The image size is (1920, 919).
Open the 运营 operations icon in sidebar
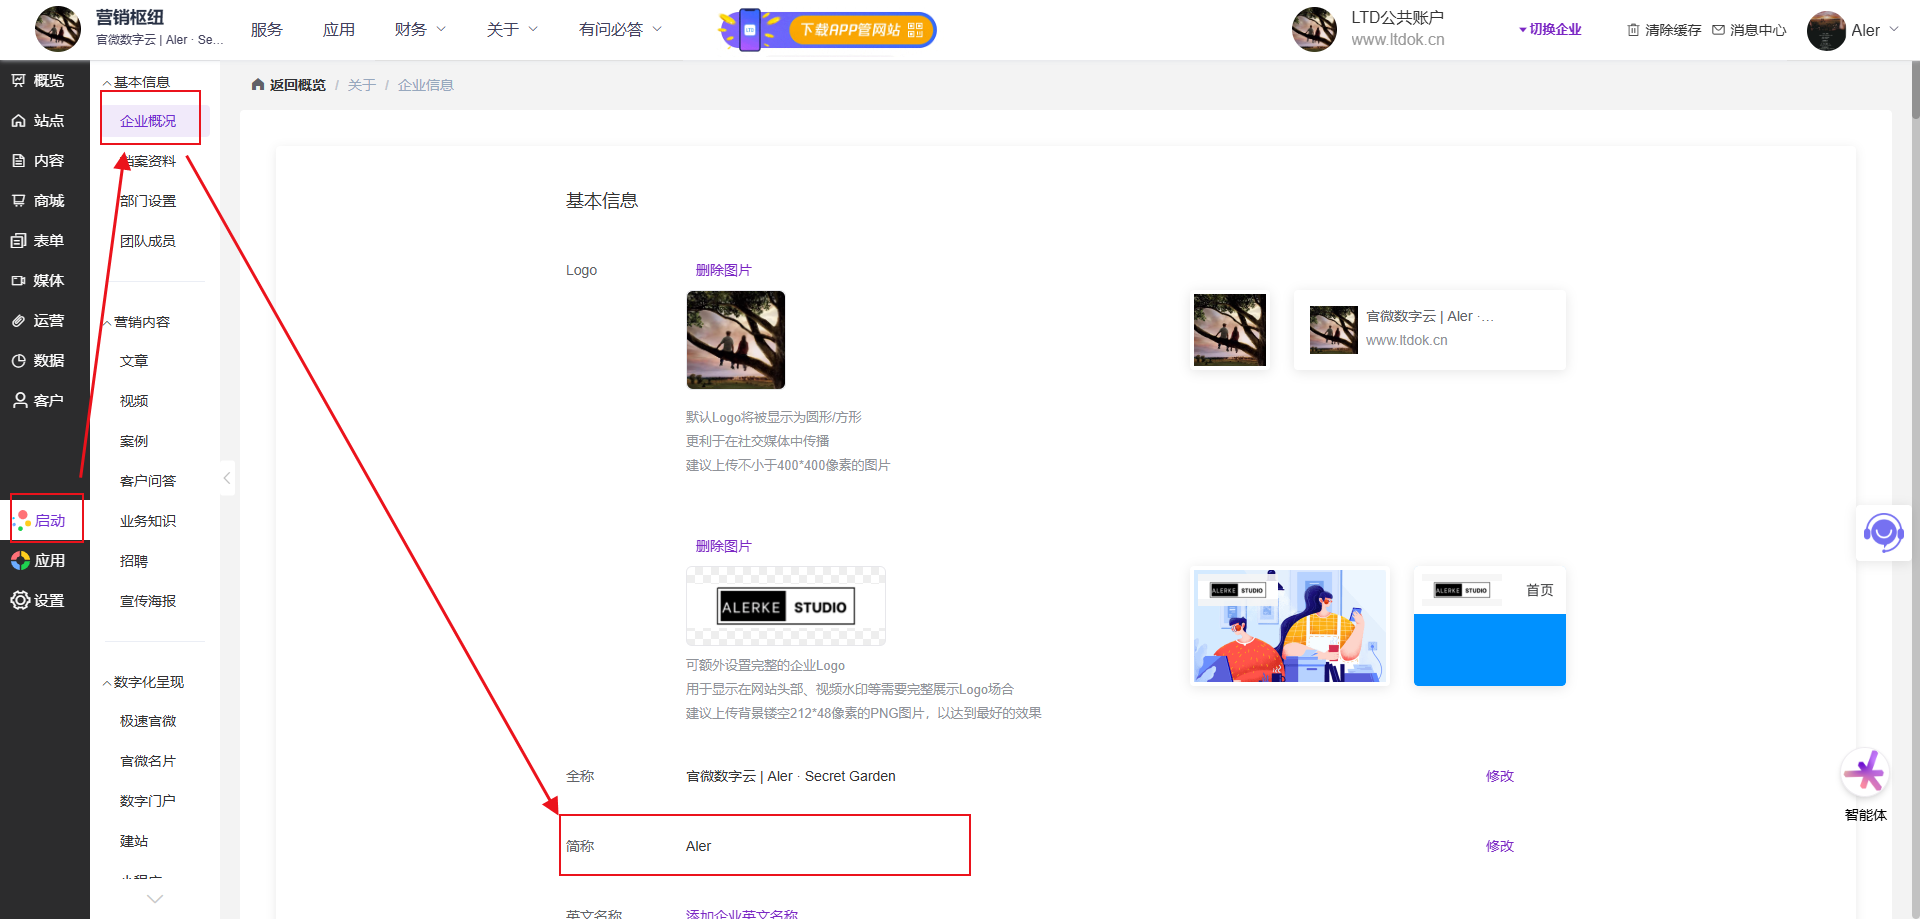click(18, 321)
